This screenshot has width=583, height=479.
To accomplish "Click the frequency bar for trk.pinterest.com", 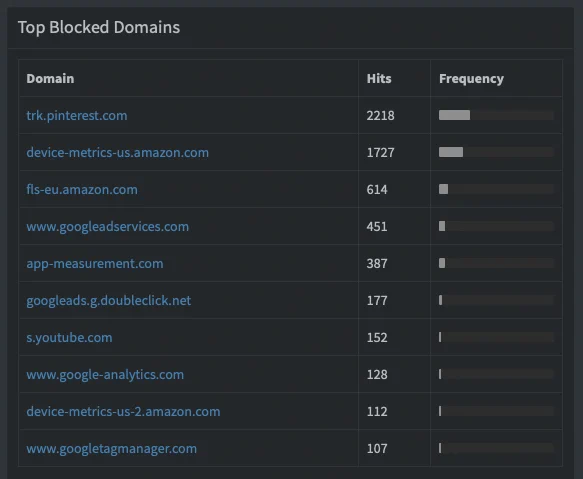I will (496, 115).
